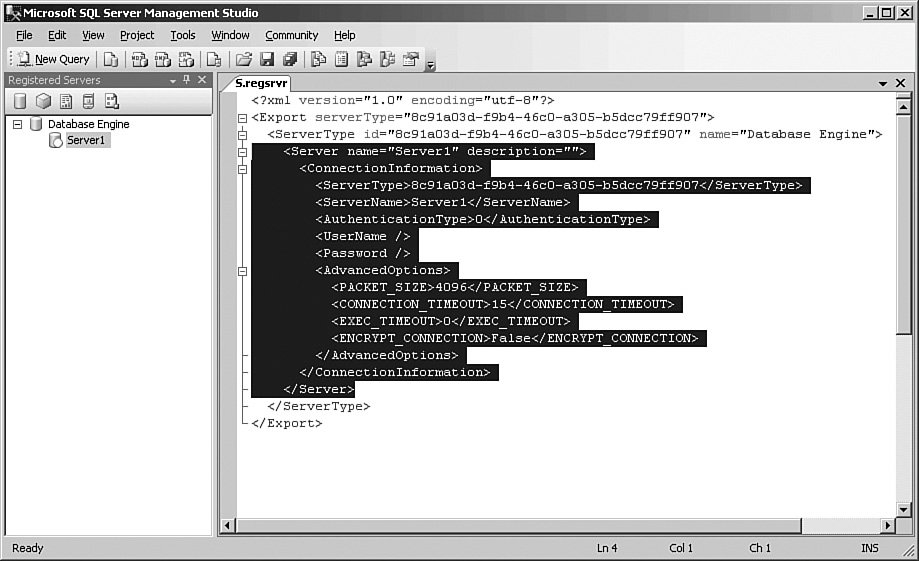Click the AuthenticationType XML line
This screenshot has height=561, width=919.
(x=483, y=219)
